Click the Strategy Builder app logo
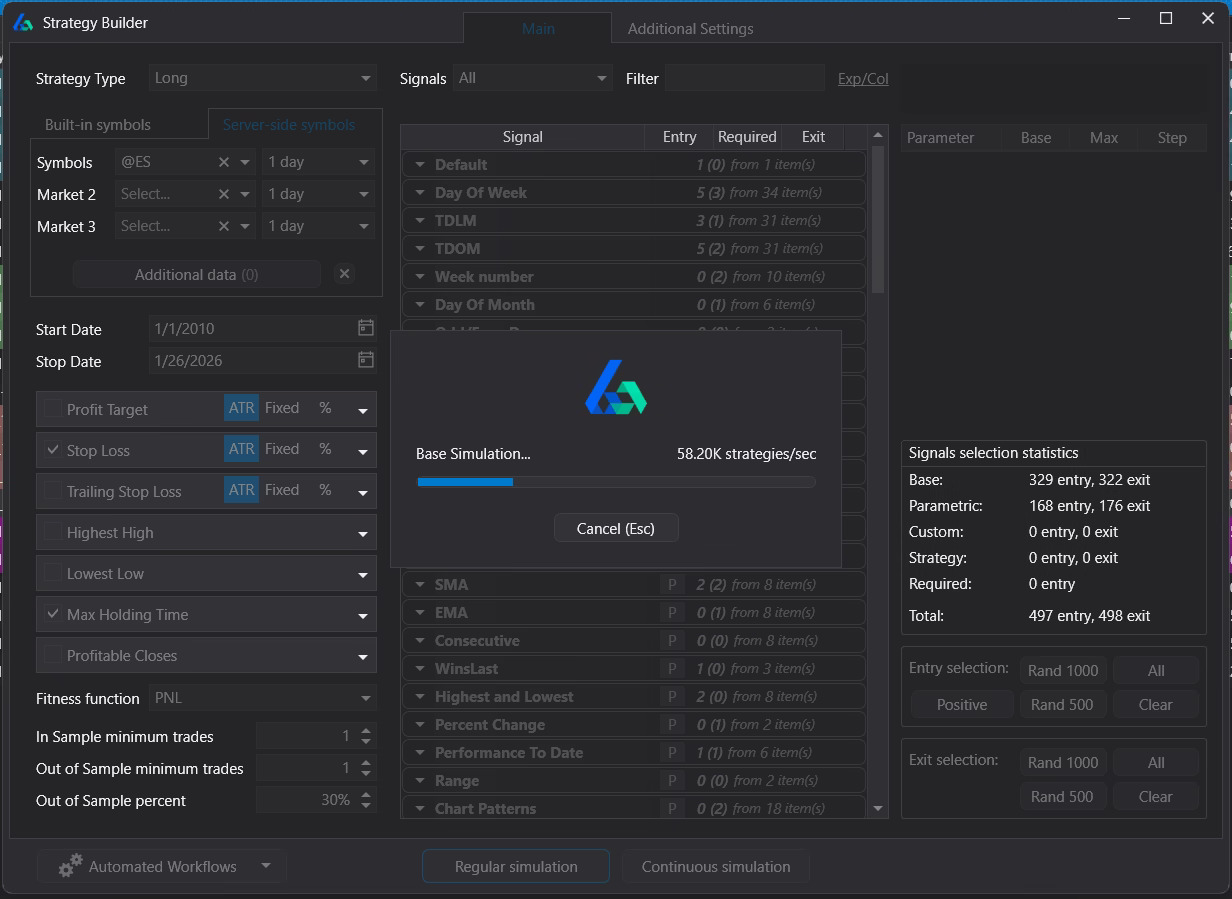This screenshot has height=899, width=1232. [23, 22]
